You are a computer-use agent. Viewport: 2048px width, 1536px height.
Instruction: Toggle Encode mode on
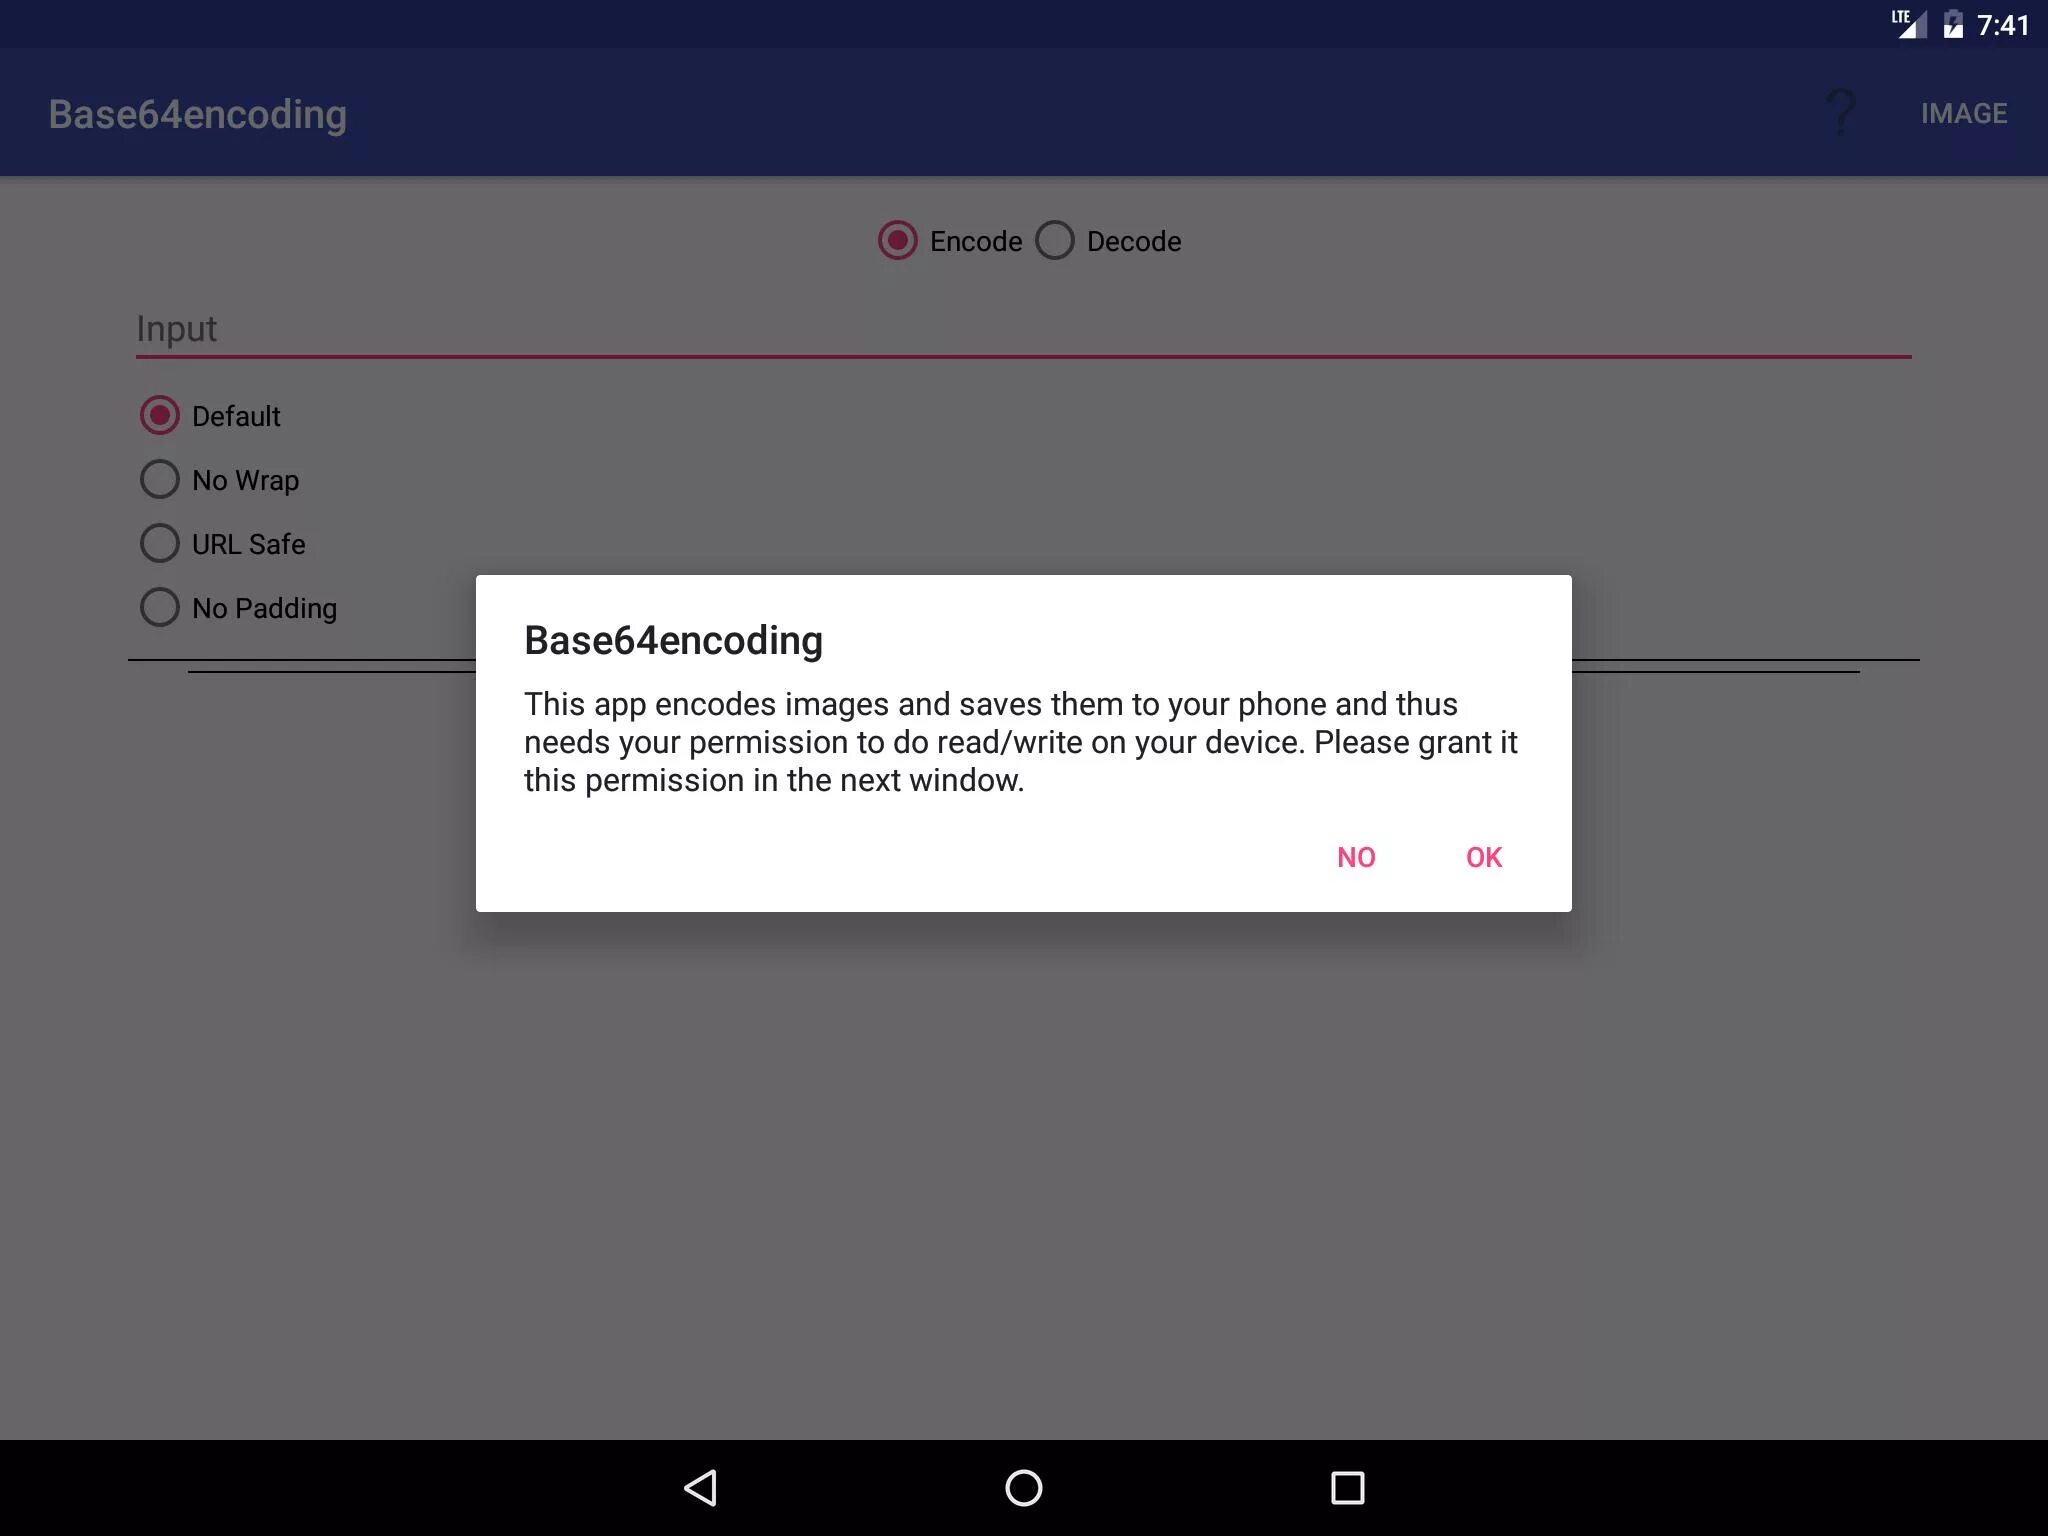tap(898, 240)
